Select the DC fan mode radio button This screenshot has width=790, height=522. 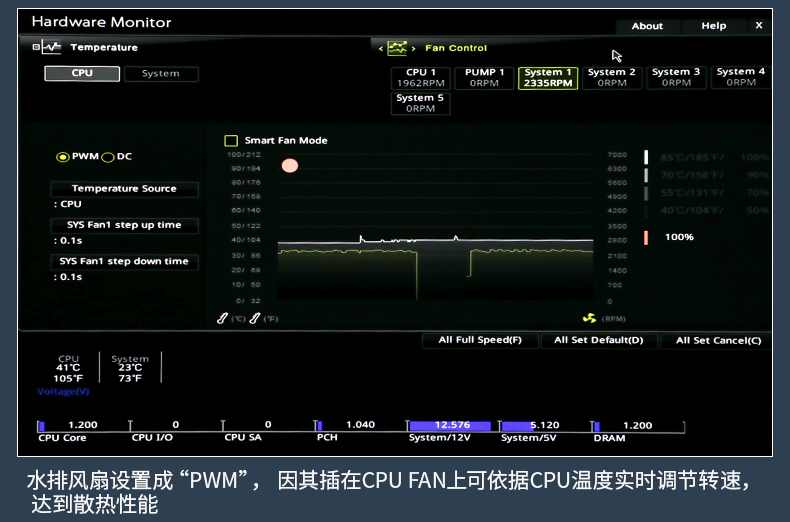108,157
